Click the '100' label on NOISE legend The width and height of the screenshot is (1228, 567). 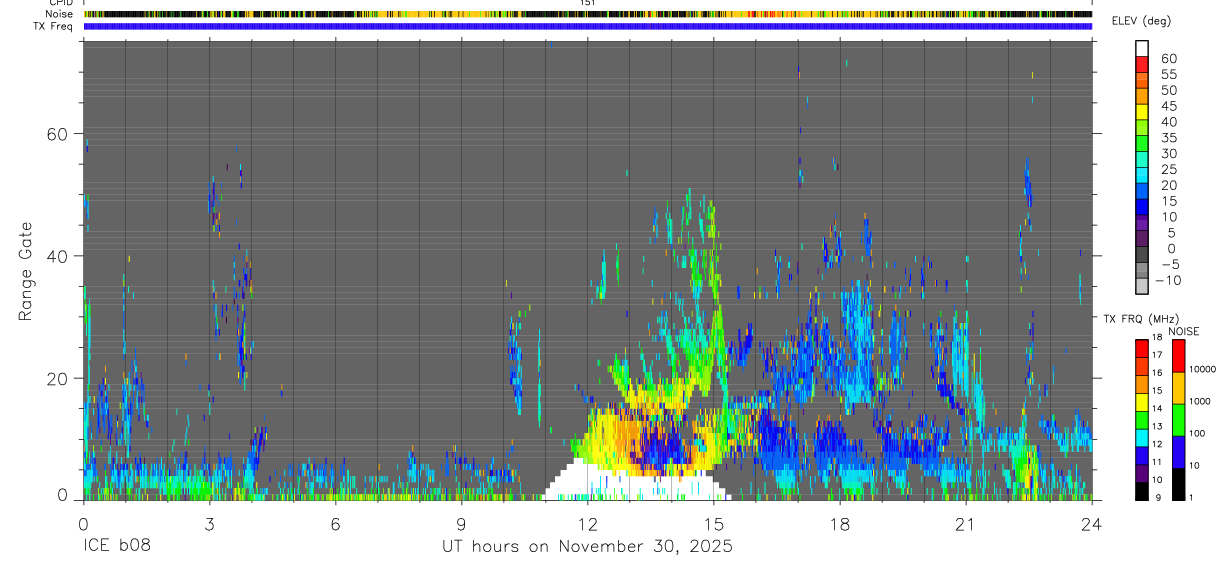click(x=1197, y=433)
